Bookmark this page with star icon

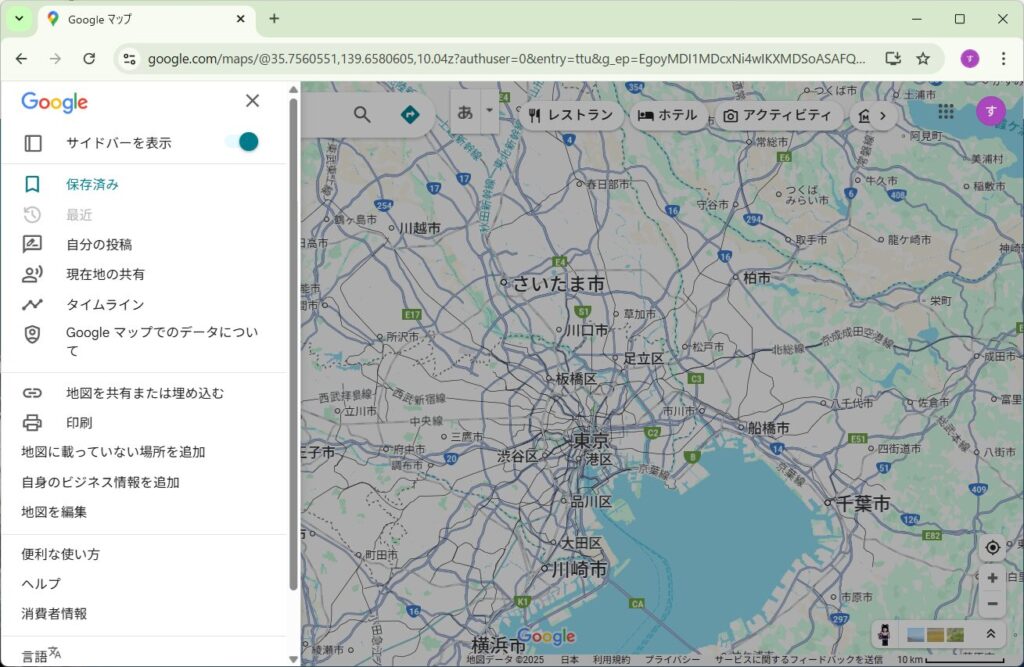coord(923,59)
